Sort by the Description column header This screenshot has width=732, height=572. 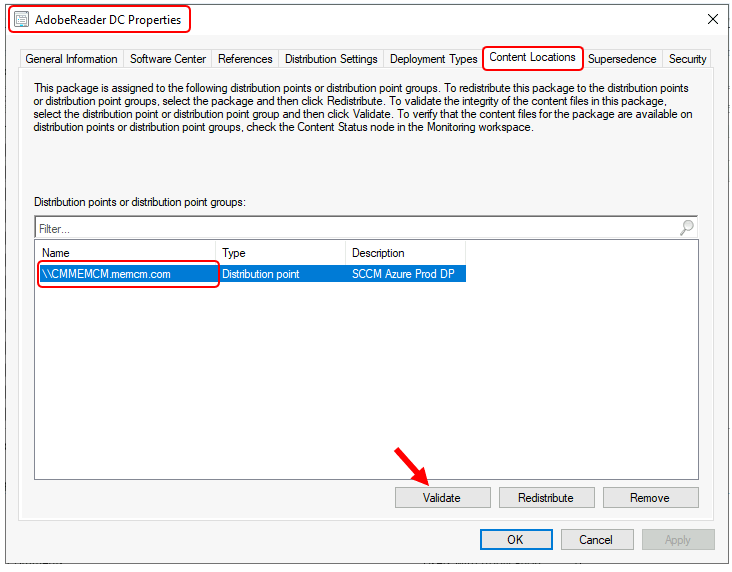(x=405, y=253)
